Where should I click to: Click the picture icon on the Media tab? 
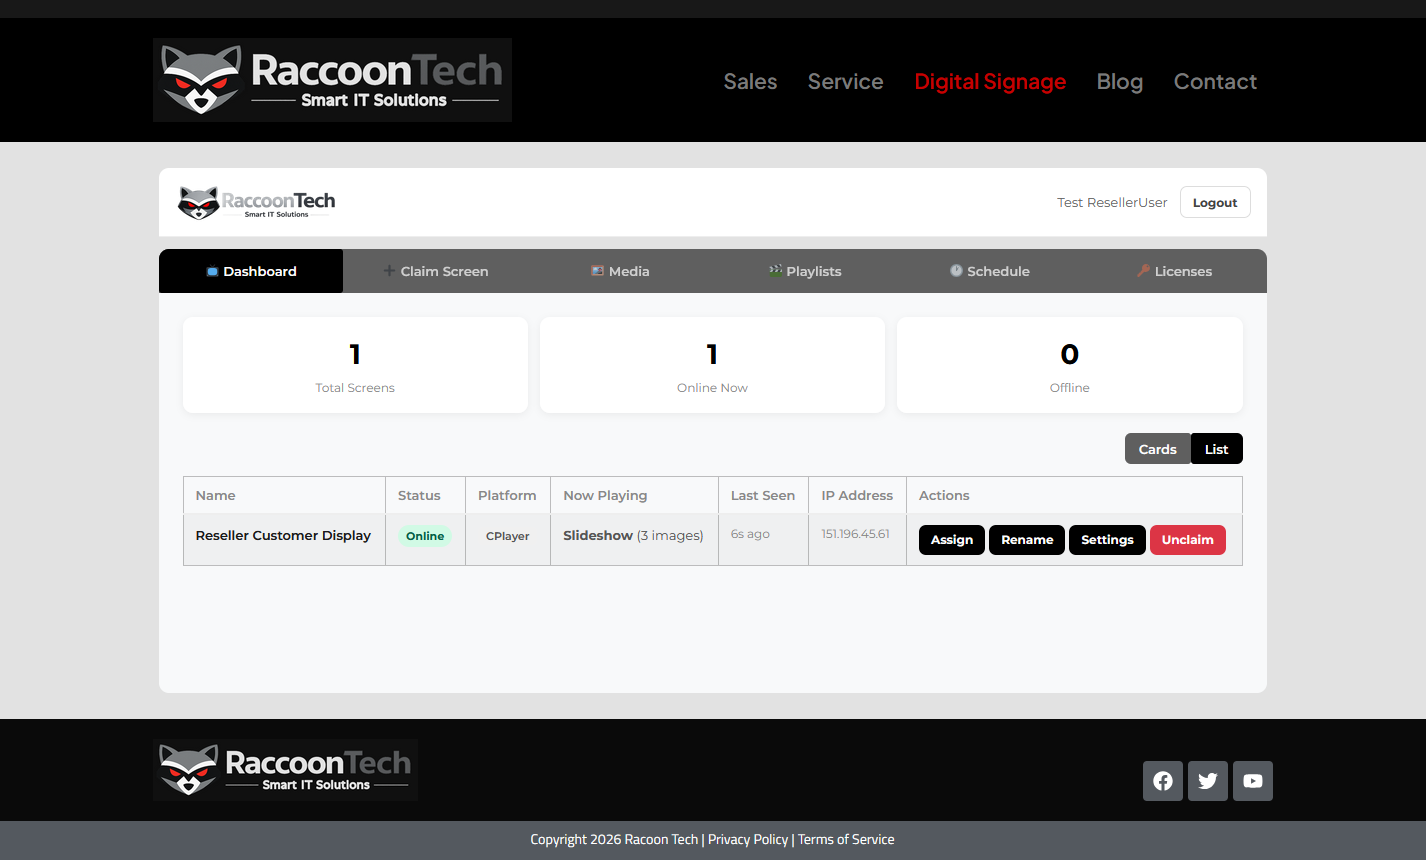[x=597, y=270]
